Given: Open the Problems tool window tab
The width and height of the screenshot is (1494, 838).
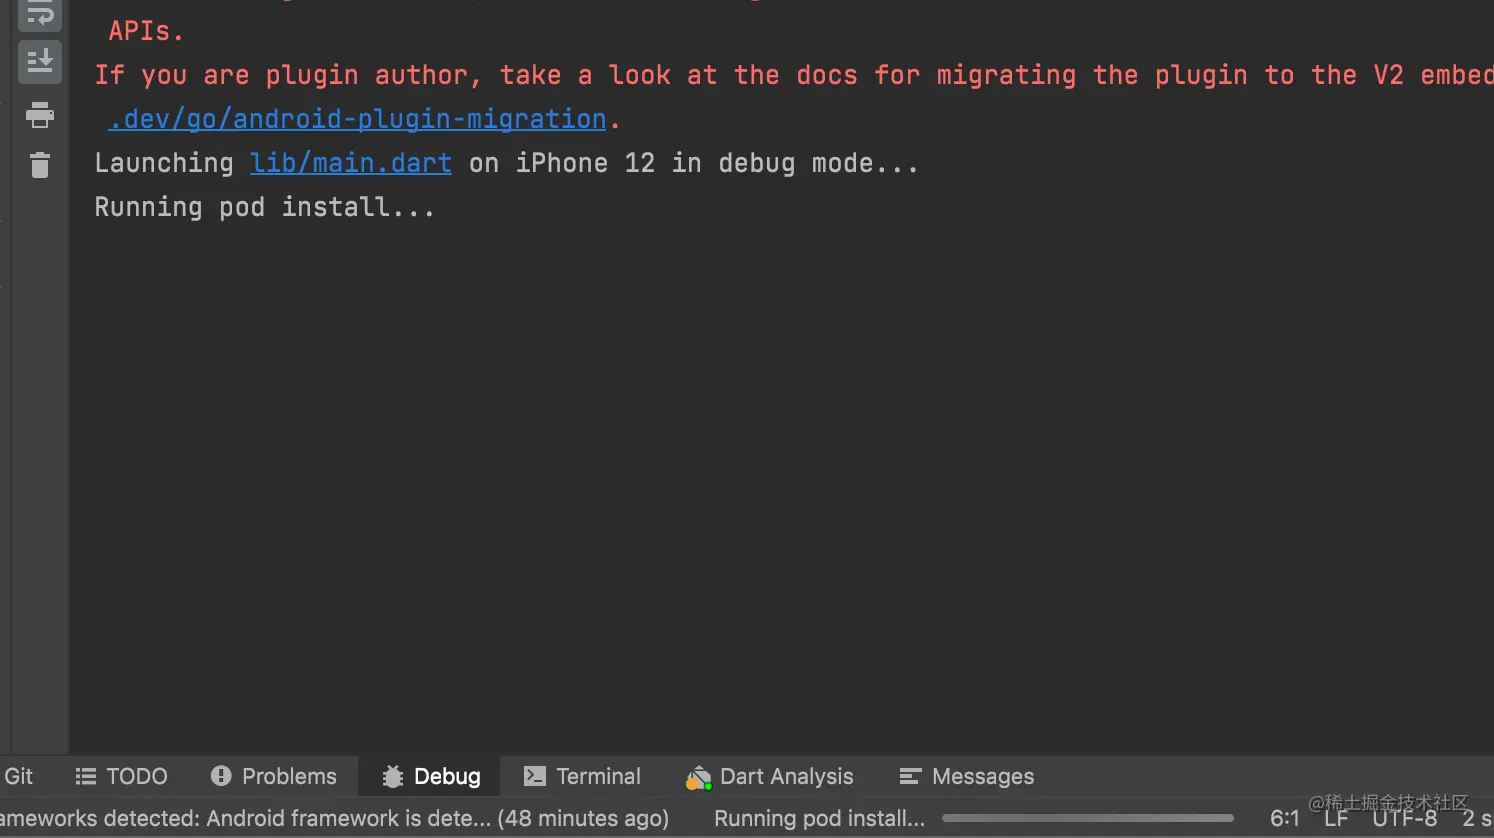Looking at the screenshot, I should pyautogui.click(x=274, y=776).
